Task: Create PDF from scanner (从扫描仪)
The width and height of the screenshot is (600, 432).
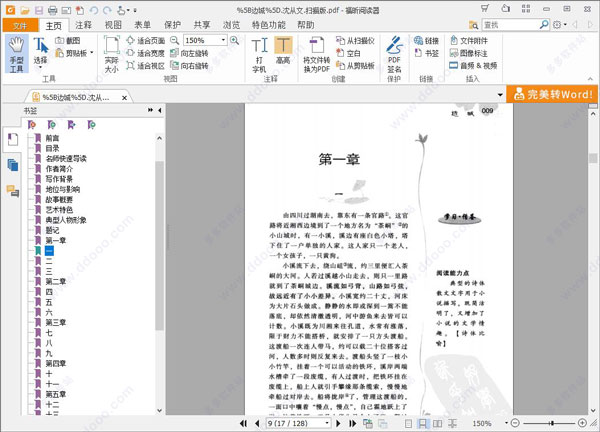Action: coord(355,41)
